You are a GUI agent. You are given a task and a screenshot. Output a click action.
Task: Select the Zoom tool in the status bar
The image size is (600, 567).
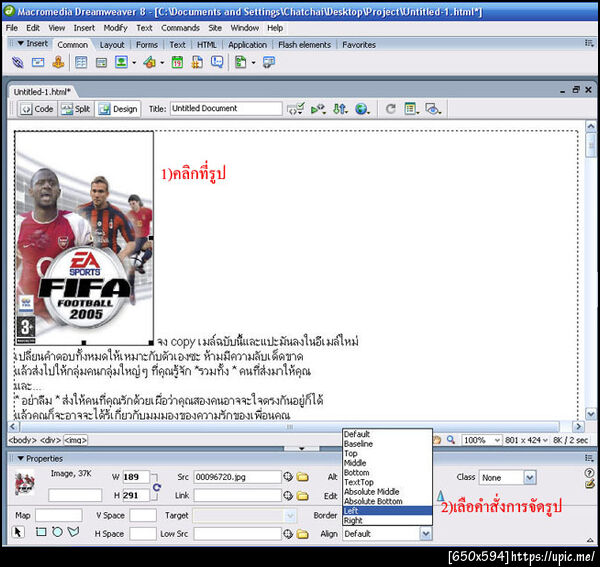point(451,440)
